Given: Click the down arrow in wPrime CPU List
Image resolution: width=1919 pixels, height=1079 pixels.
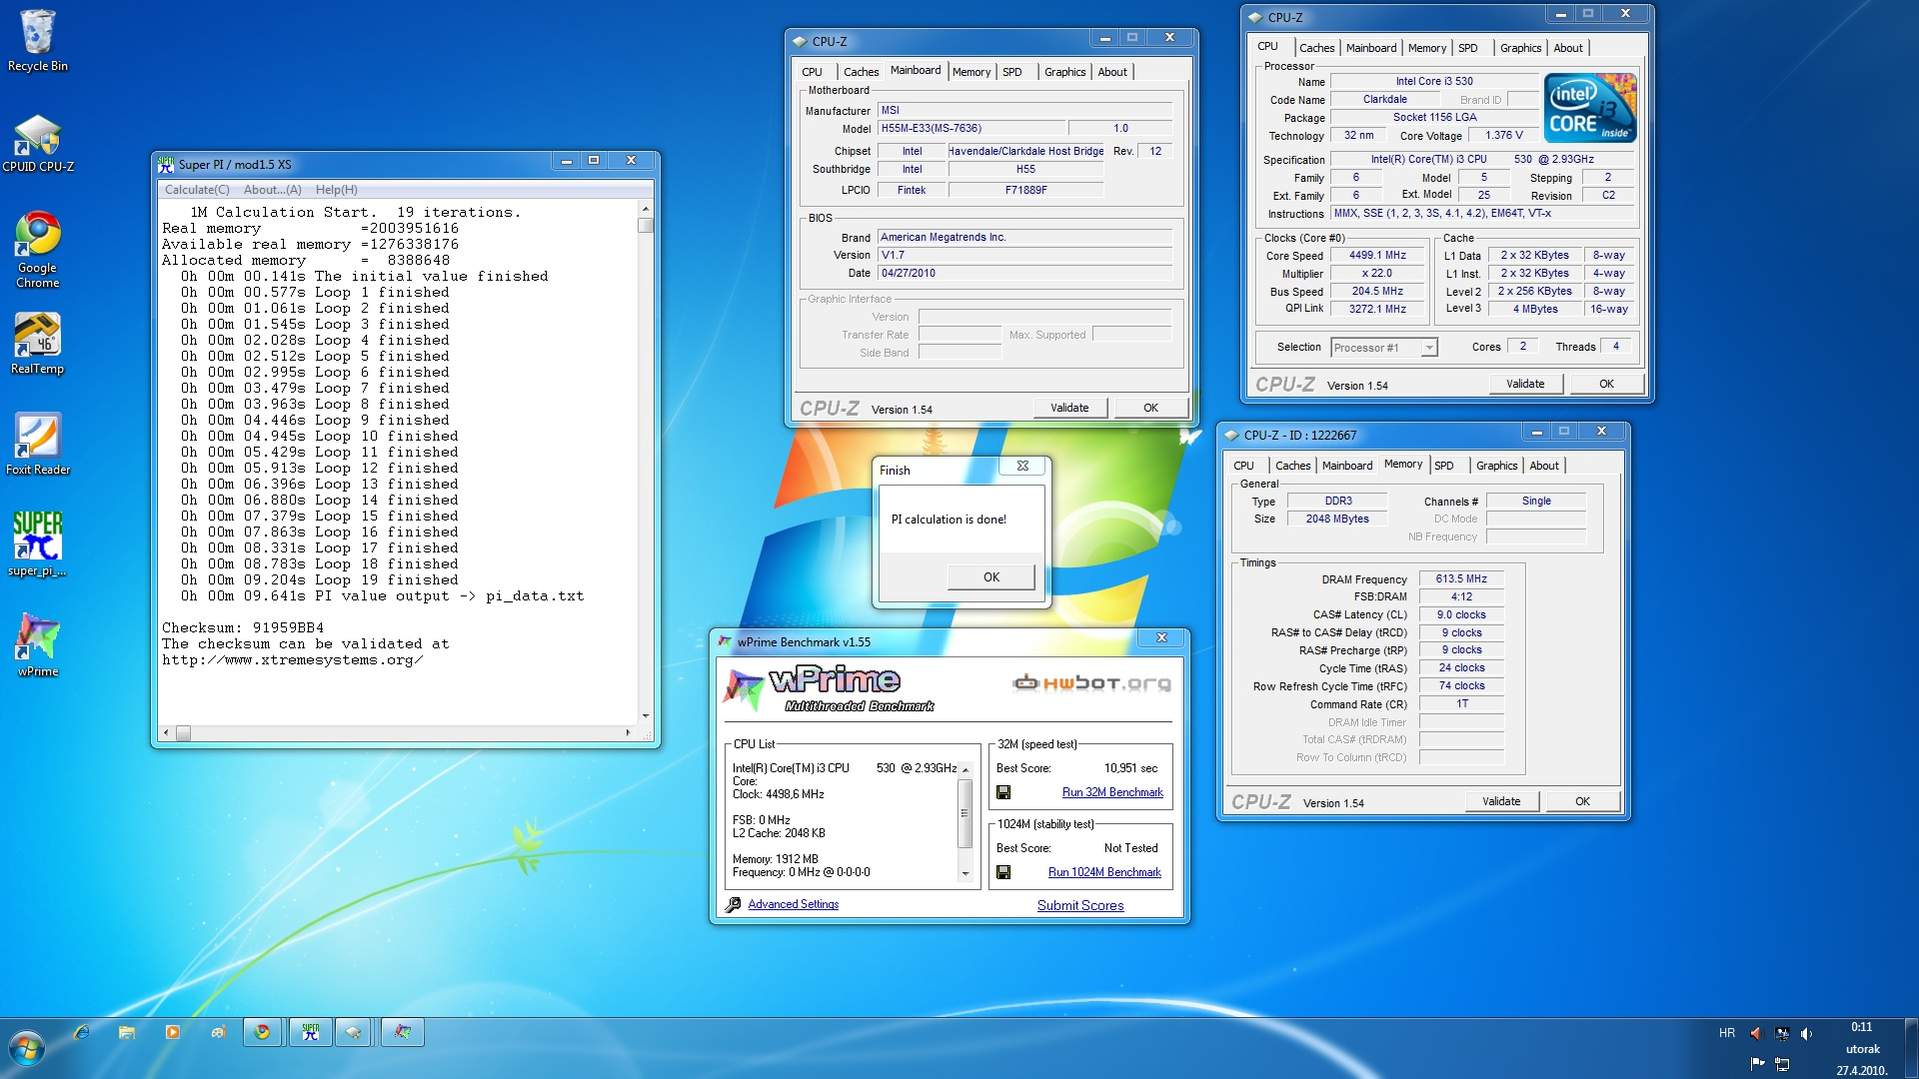Looking at the screenshot, I should pos(965,874).
